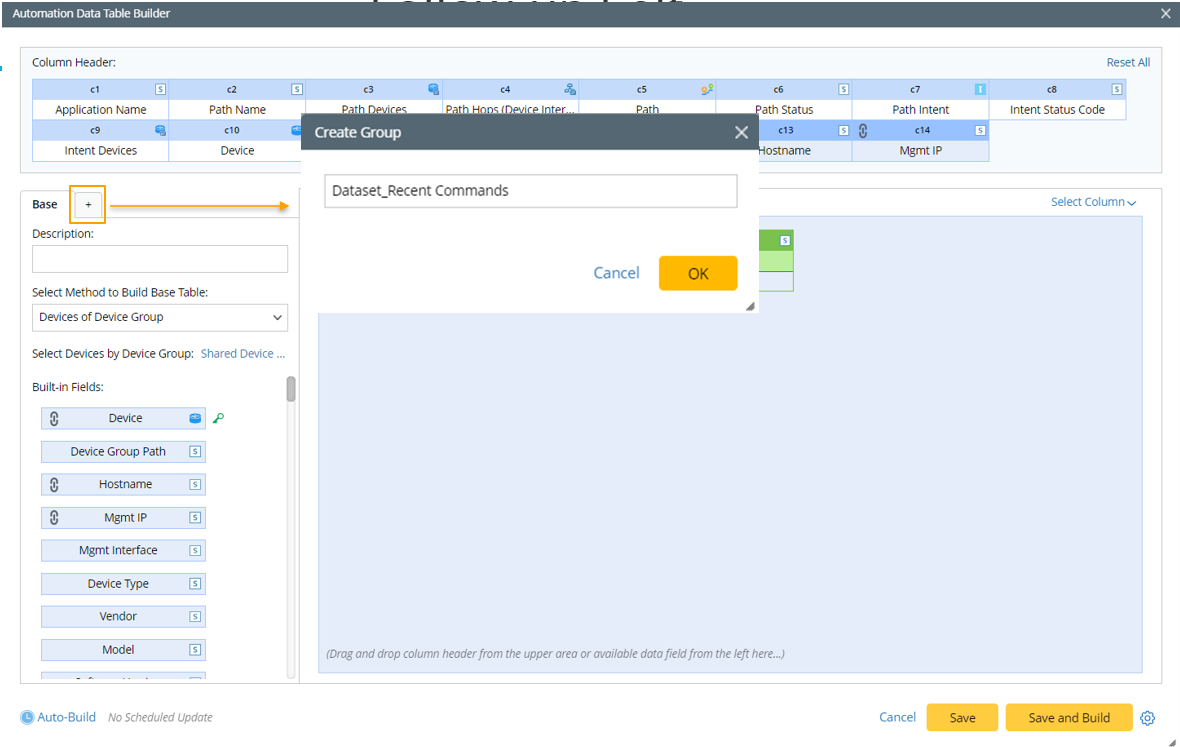This screenshot has height=747, width=1180.
Task: Click the Auto-Build clock icon
Action: [x=27, y=718]
